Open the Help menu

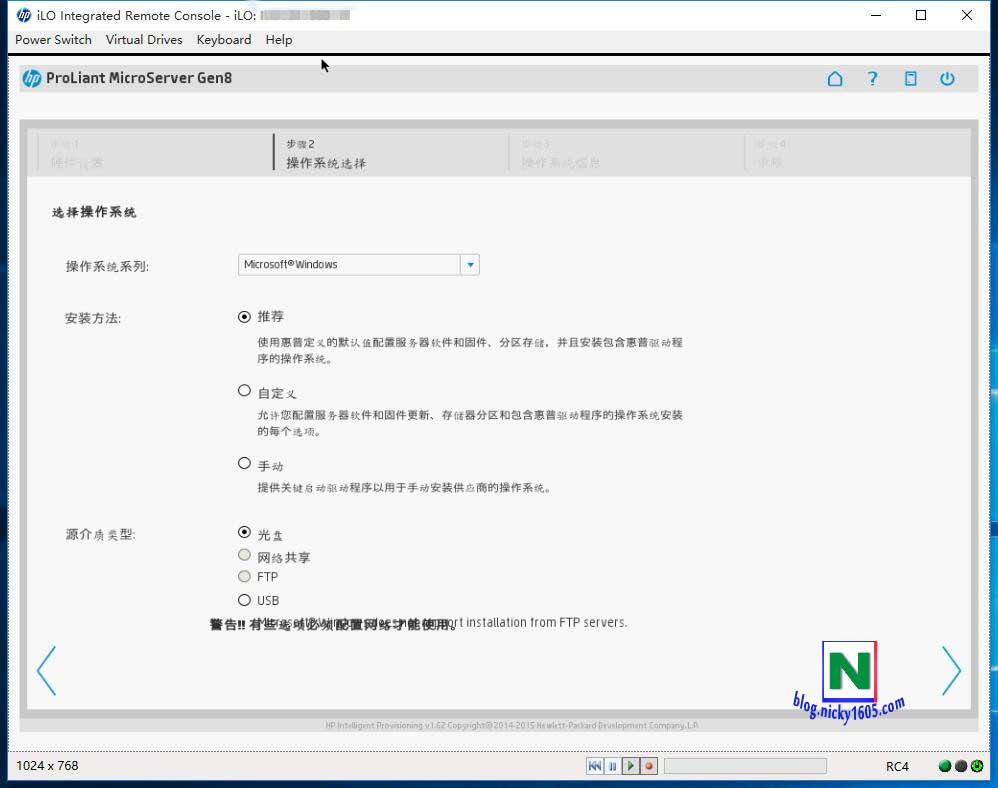[279, 39]
